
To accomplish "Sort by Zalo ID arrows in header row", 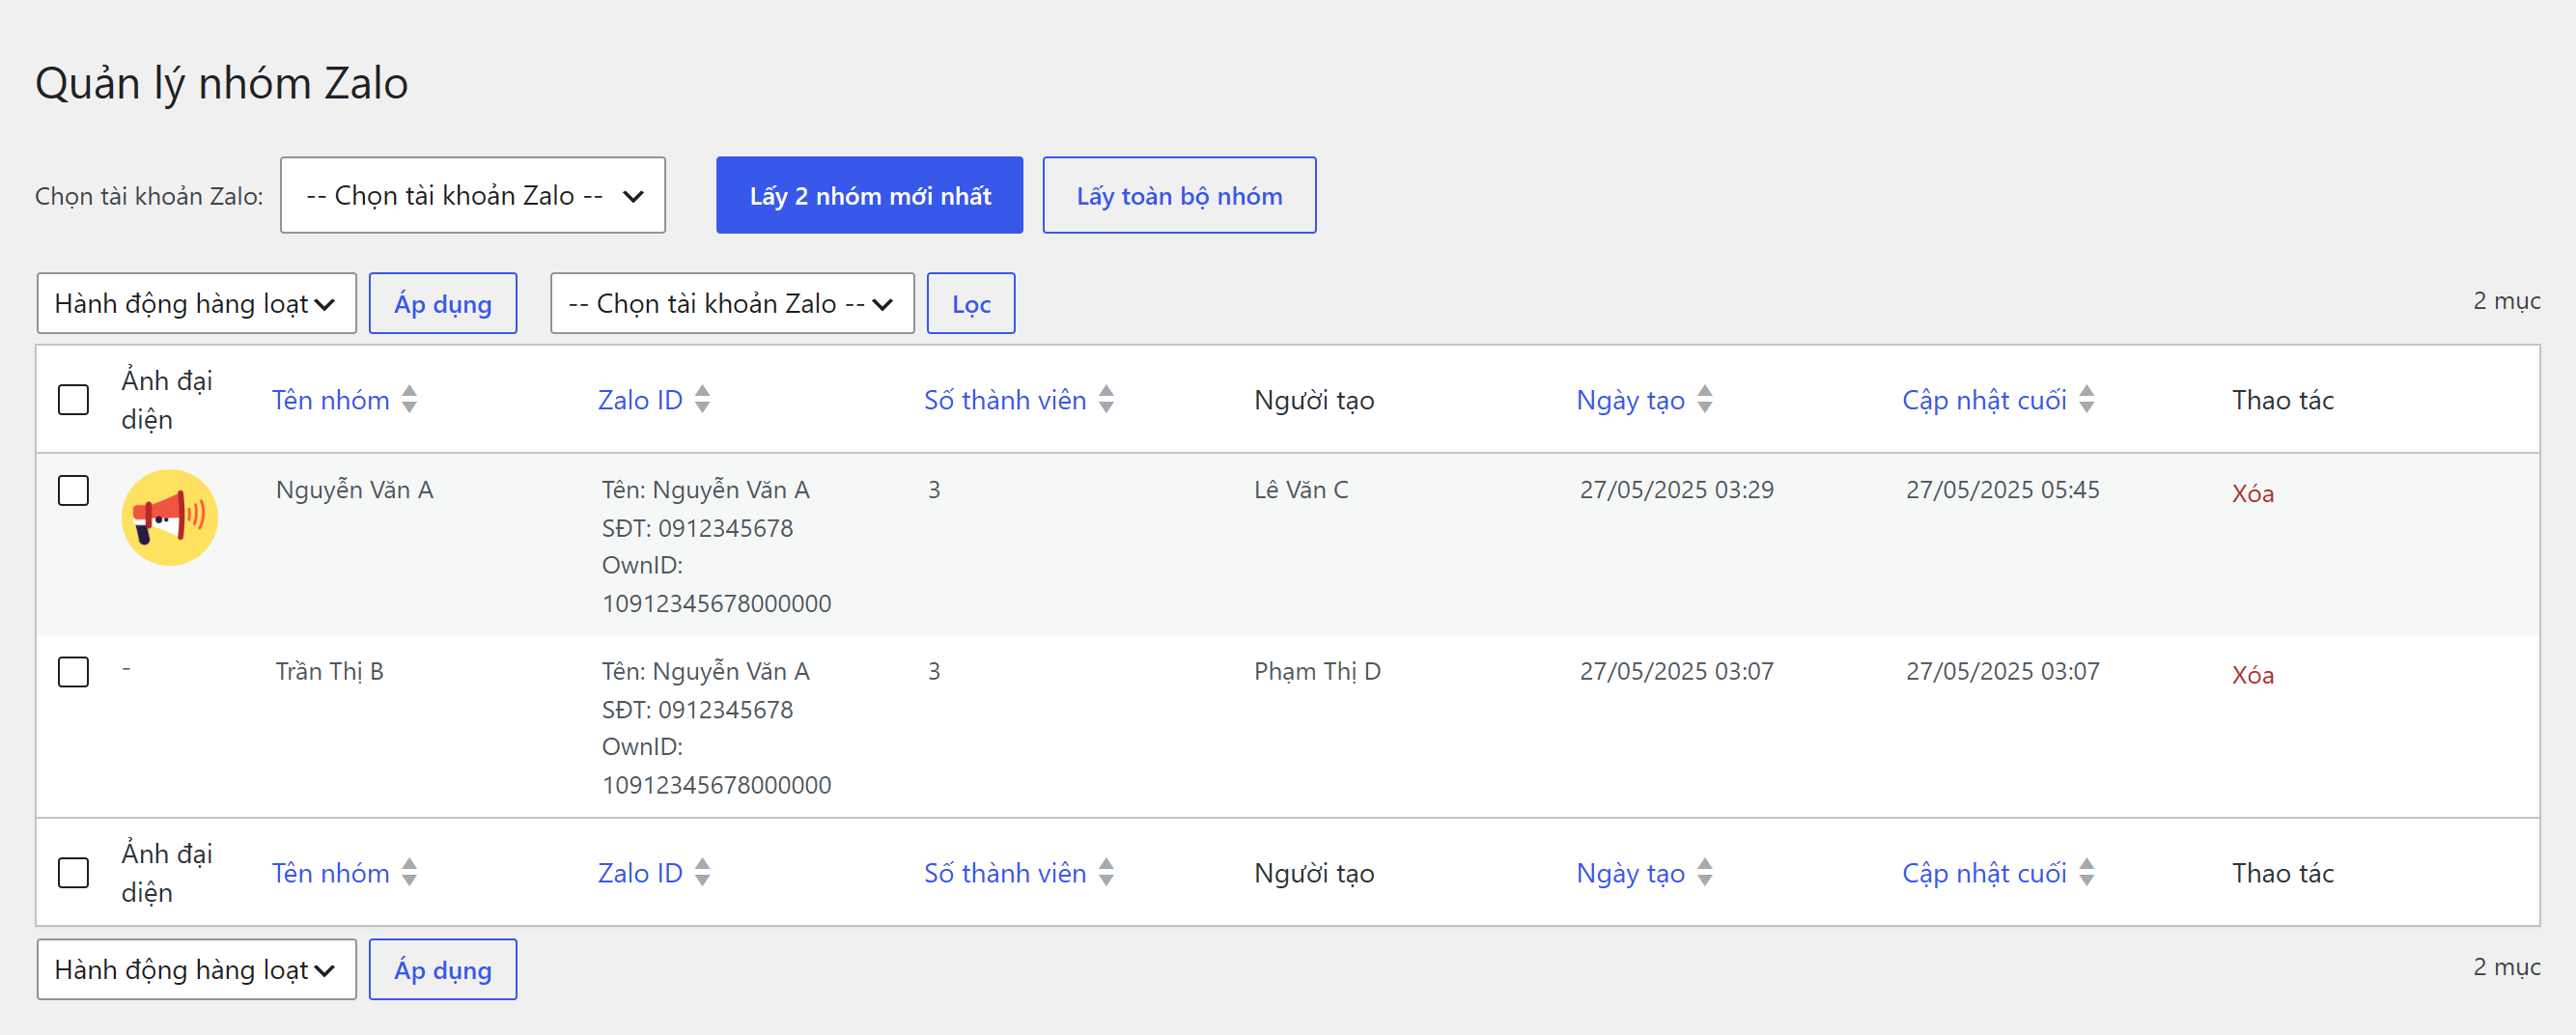I will coord(702,399).
